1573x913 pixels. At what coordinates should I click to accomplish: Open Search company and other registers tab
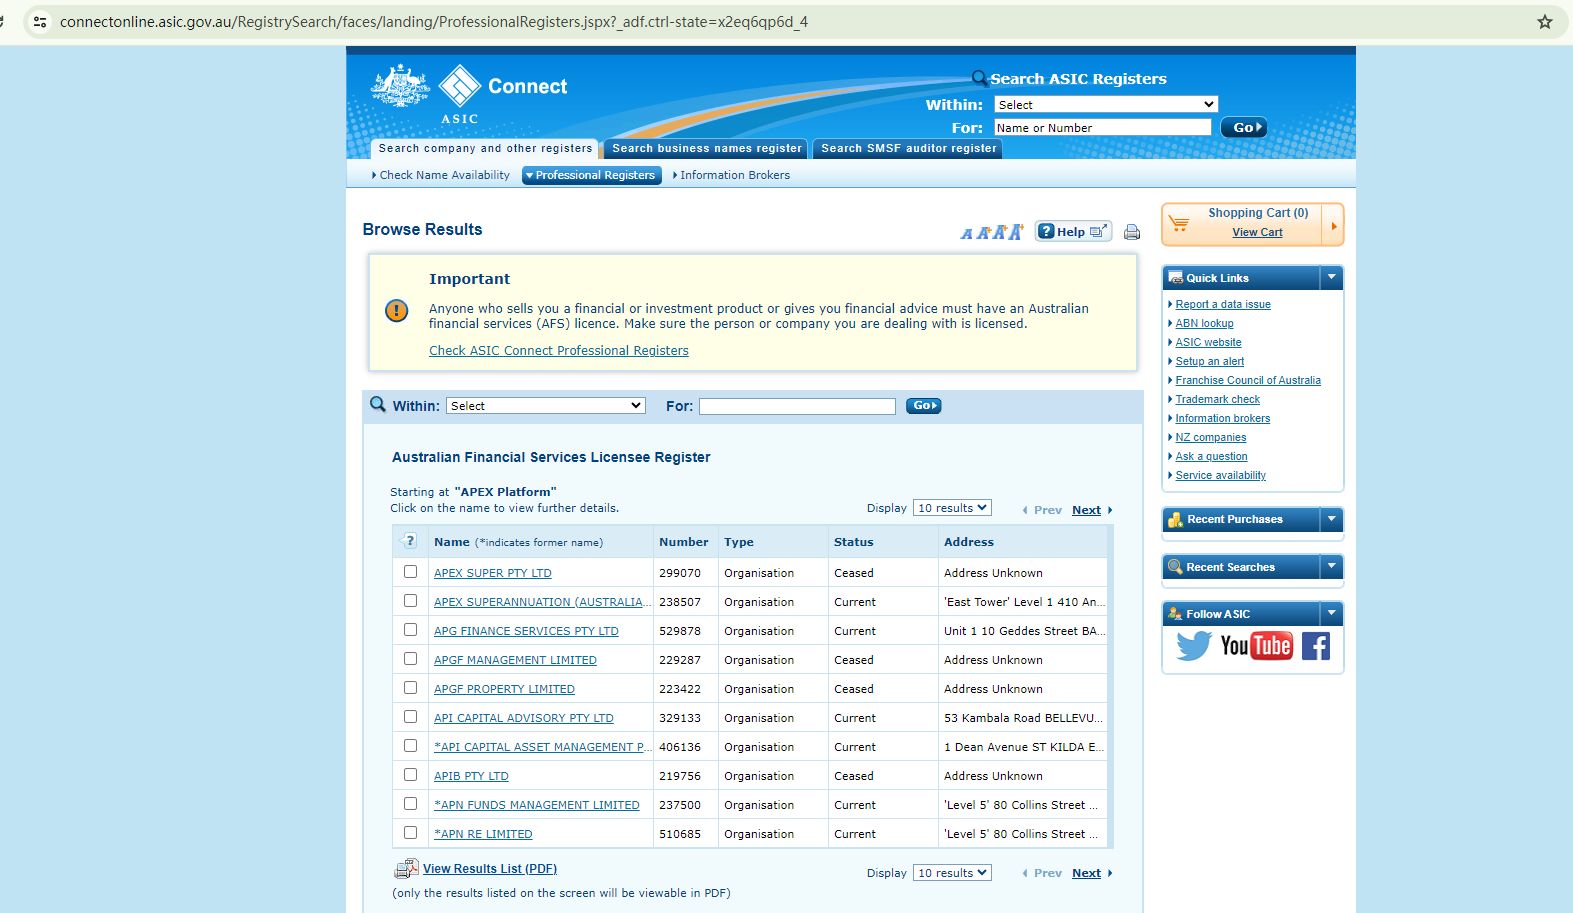[x=485, y=149]
